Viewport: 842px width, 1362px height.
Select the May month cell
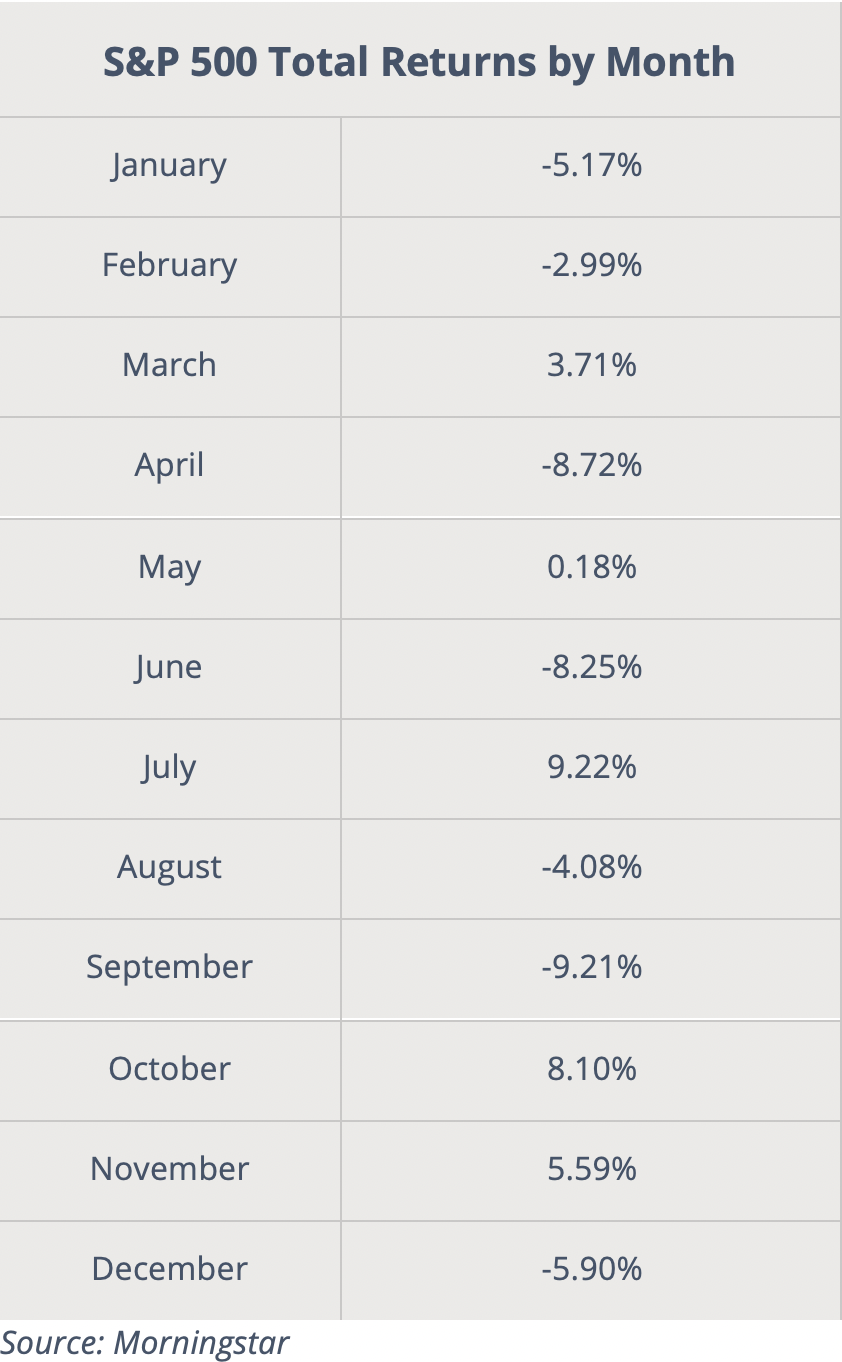[x=169, y=568]
